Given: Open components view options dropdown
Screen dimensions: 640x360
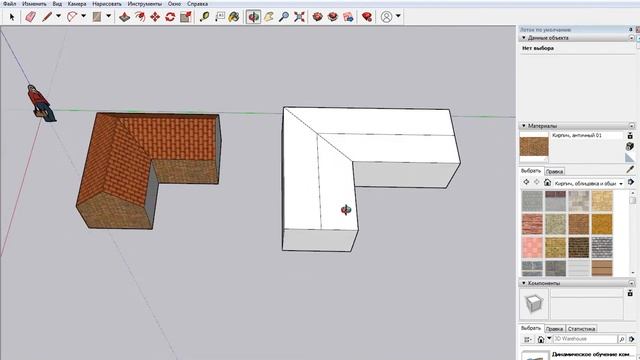Looking at the screenshot, I should tap(528, 339).
